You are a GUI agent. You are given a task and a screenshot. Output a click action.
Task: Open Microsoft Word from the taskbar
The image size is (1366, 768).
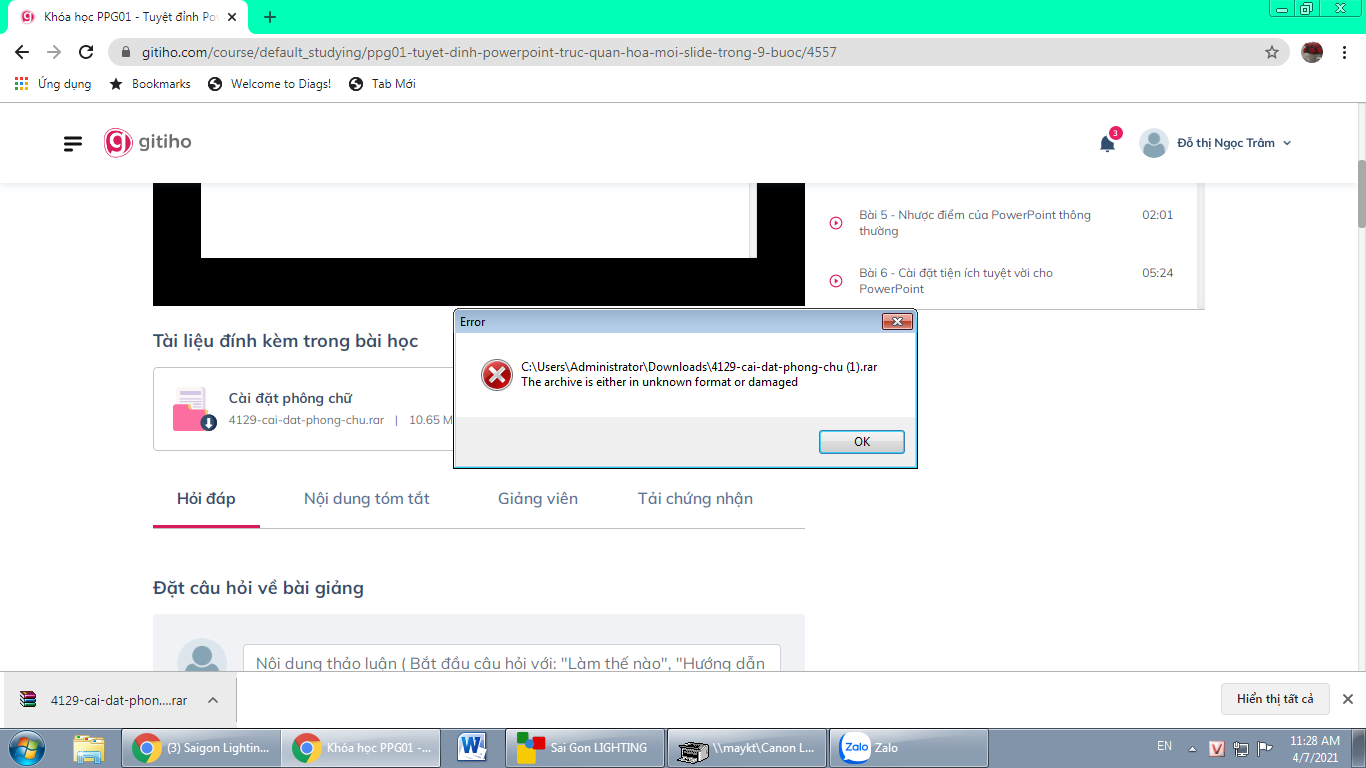click(x=471, y=748)
